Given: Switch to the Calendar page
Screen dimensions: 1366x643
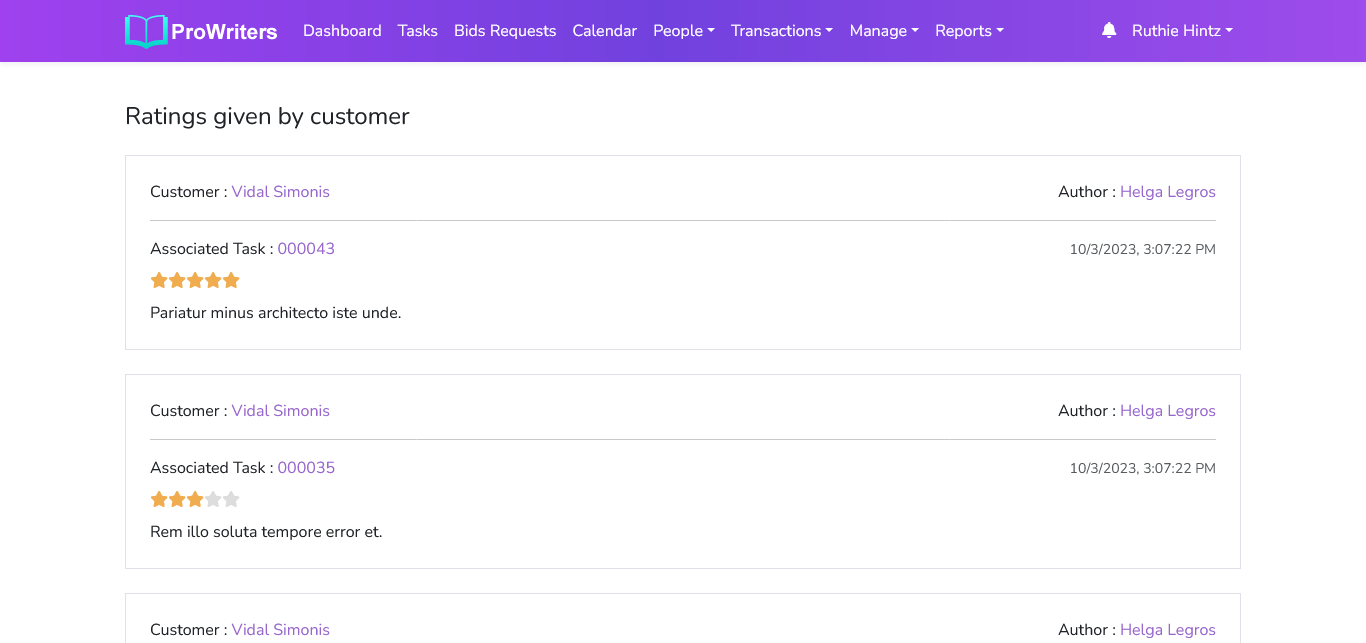Looking at the screenshot, I should [604, 31].
